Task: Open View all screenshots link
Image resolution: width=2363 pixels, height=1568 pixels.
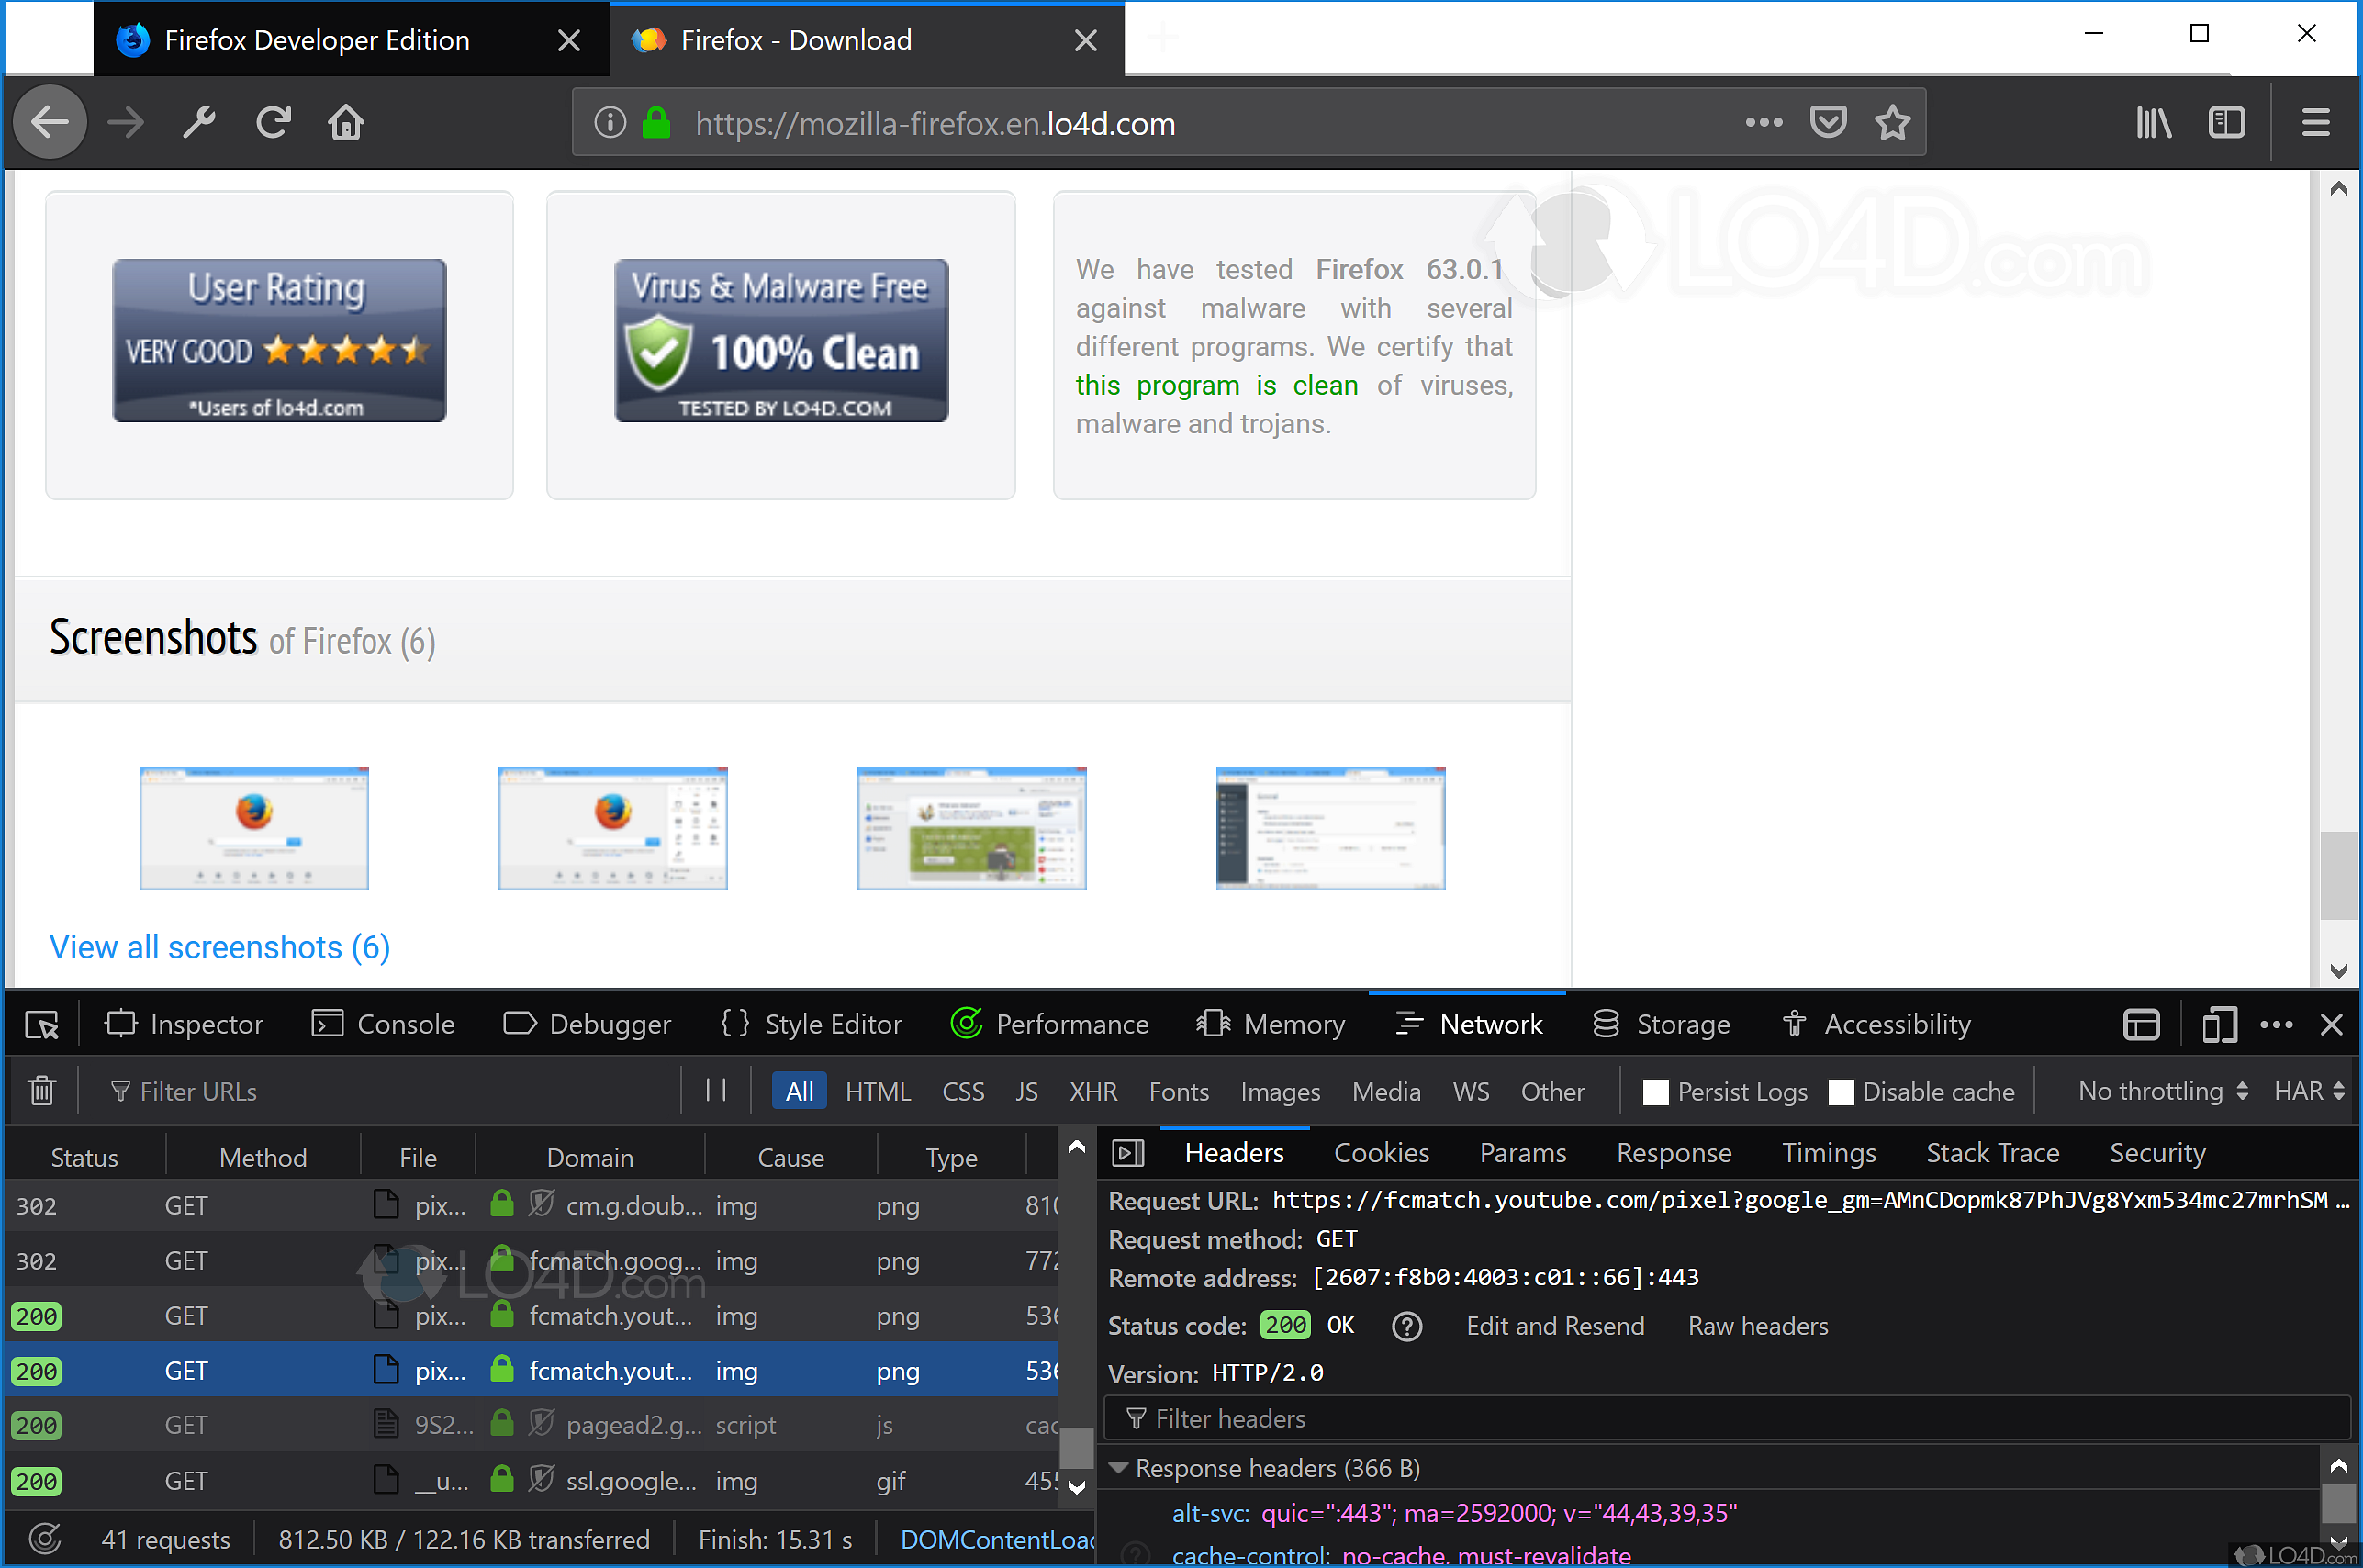Action: pyautogui.click(x=220, y=947)
